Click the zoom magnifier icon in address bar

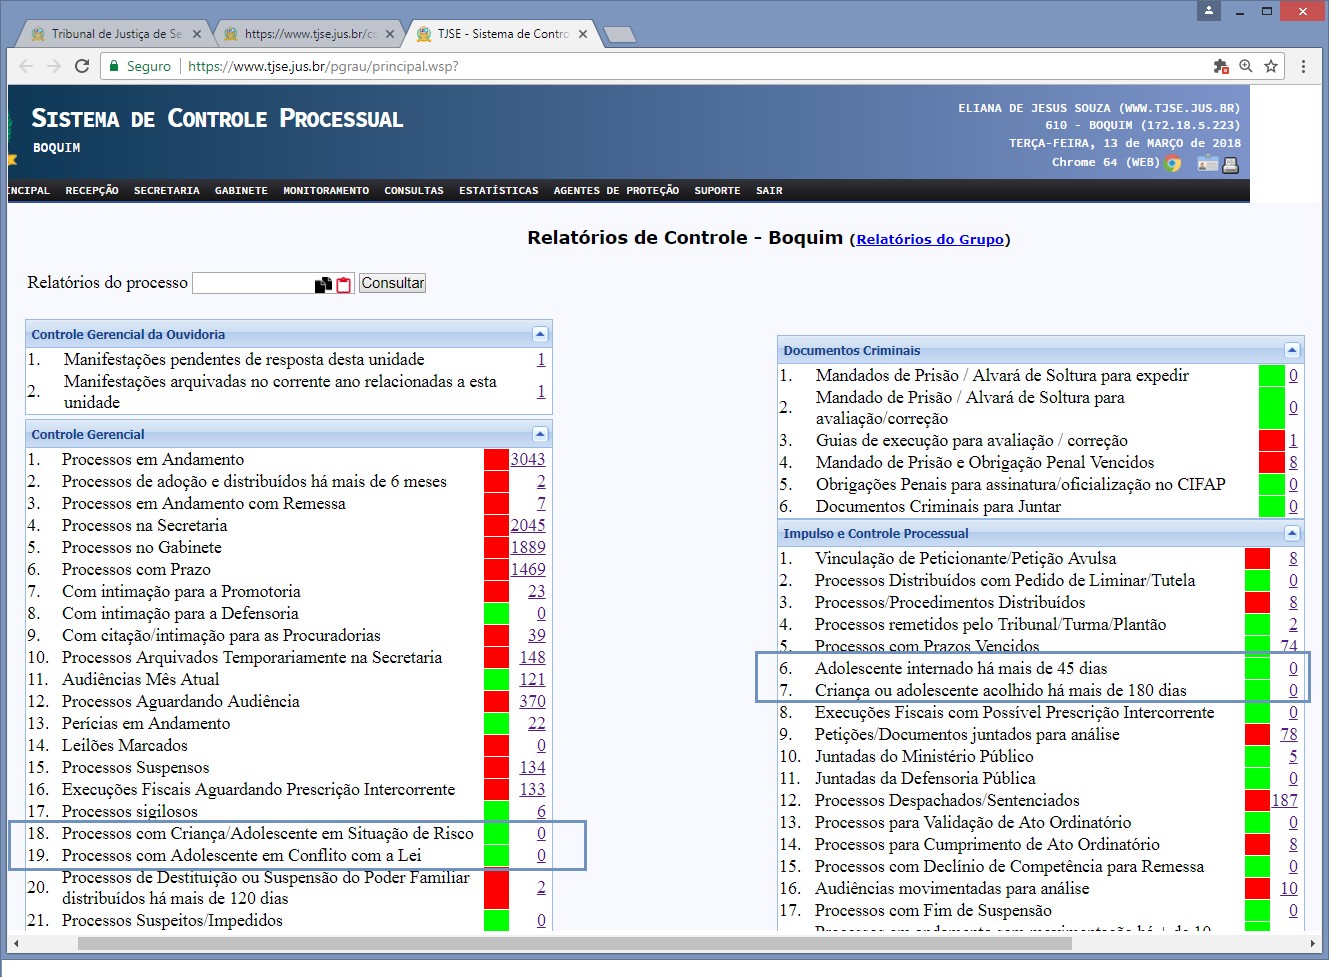[1245, 66]
